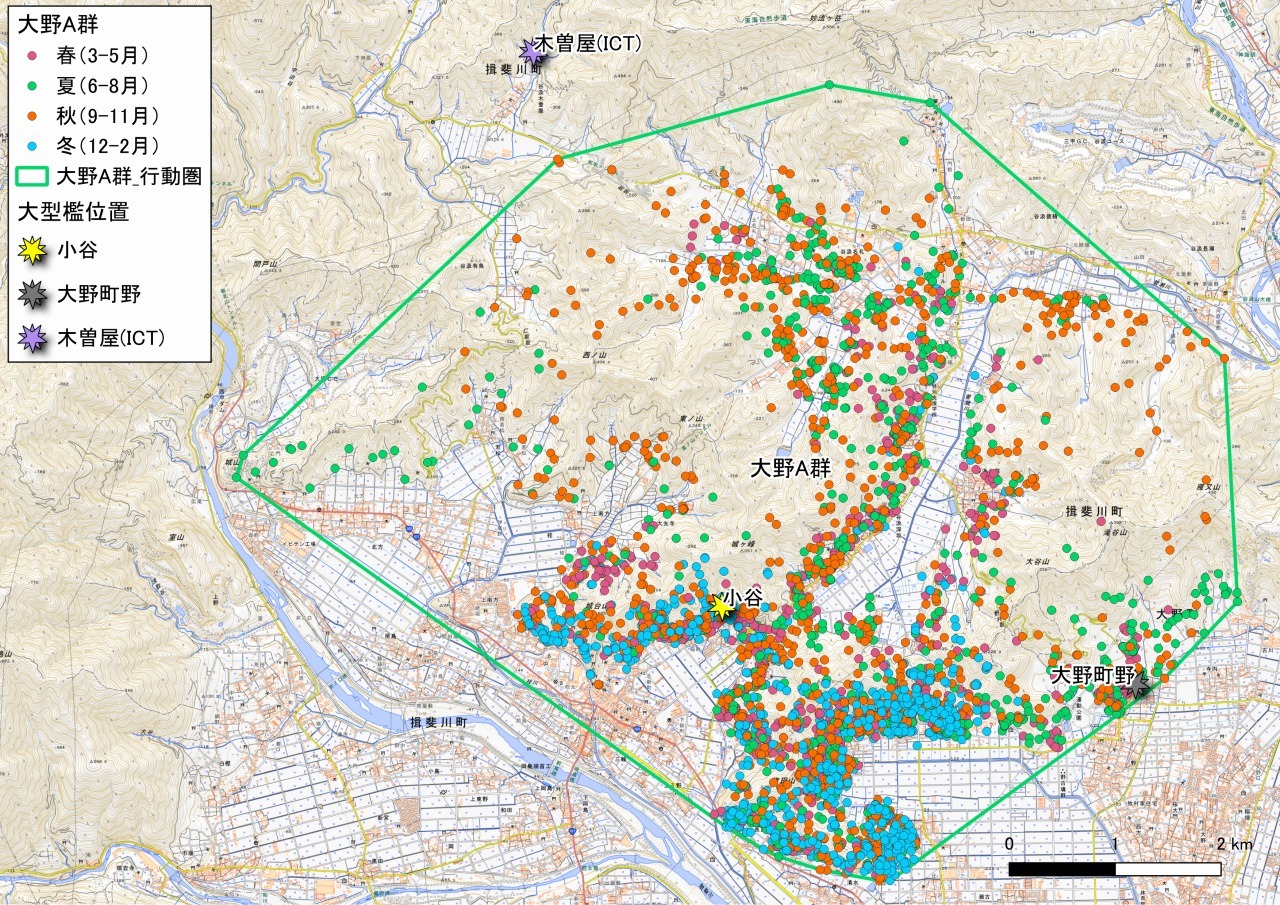Screen dimensions: 1280x905
Task: Click the 大野A群 legend title
Action: point(46,22)
